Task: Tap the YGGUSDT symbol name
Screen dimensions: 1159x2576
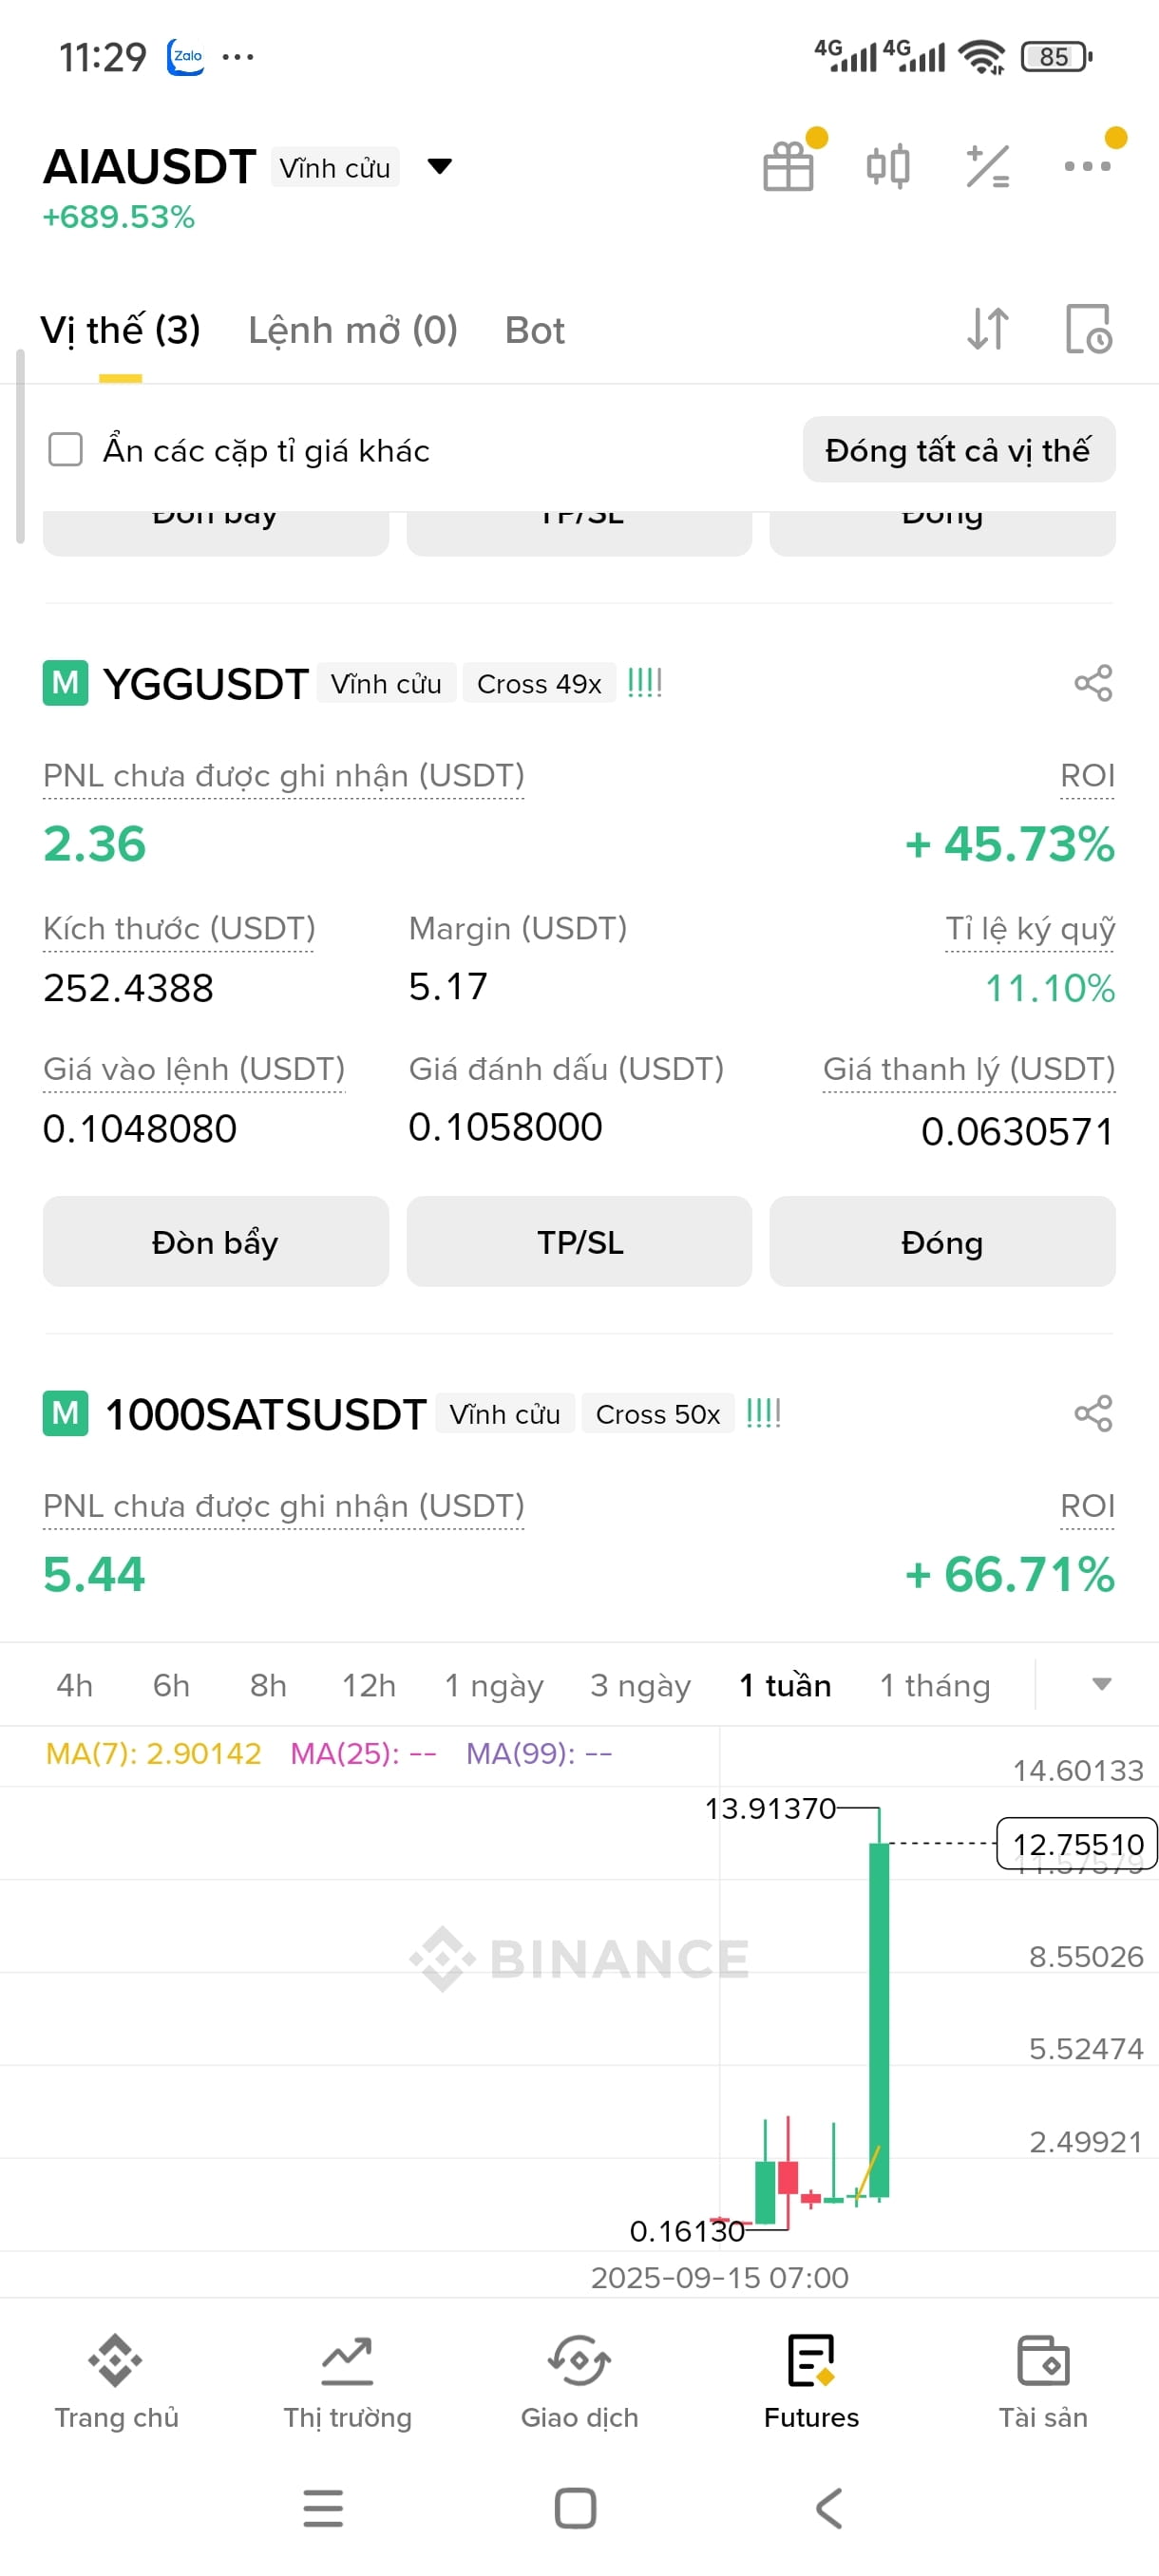Action: point(205,684)
